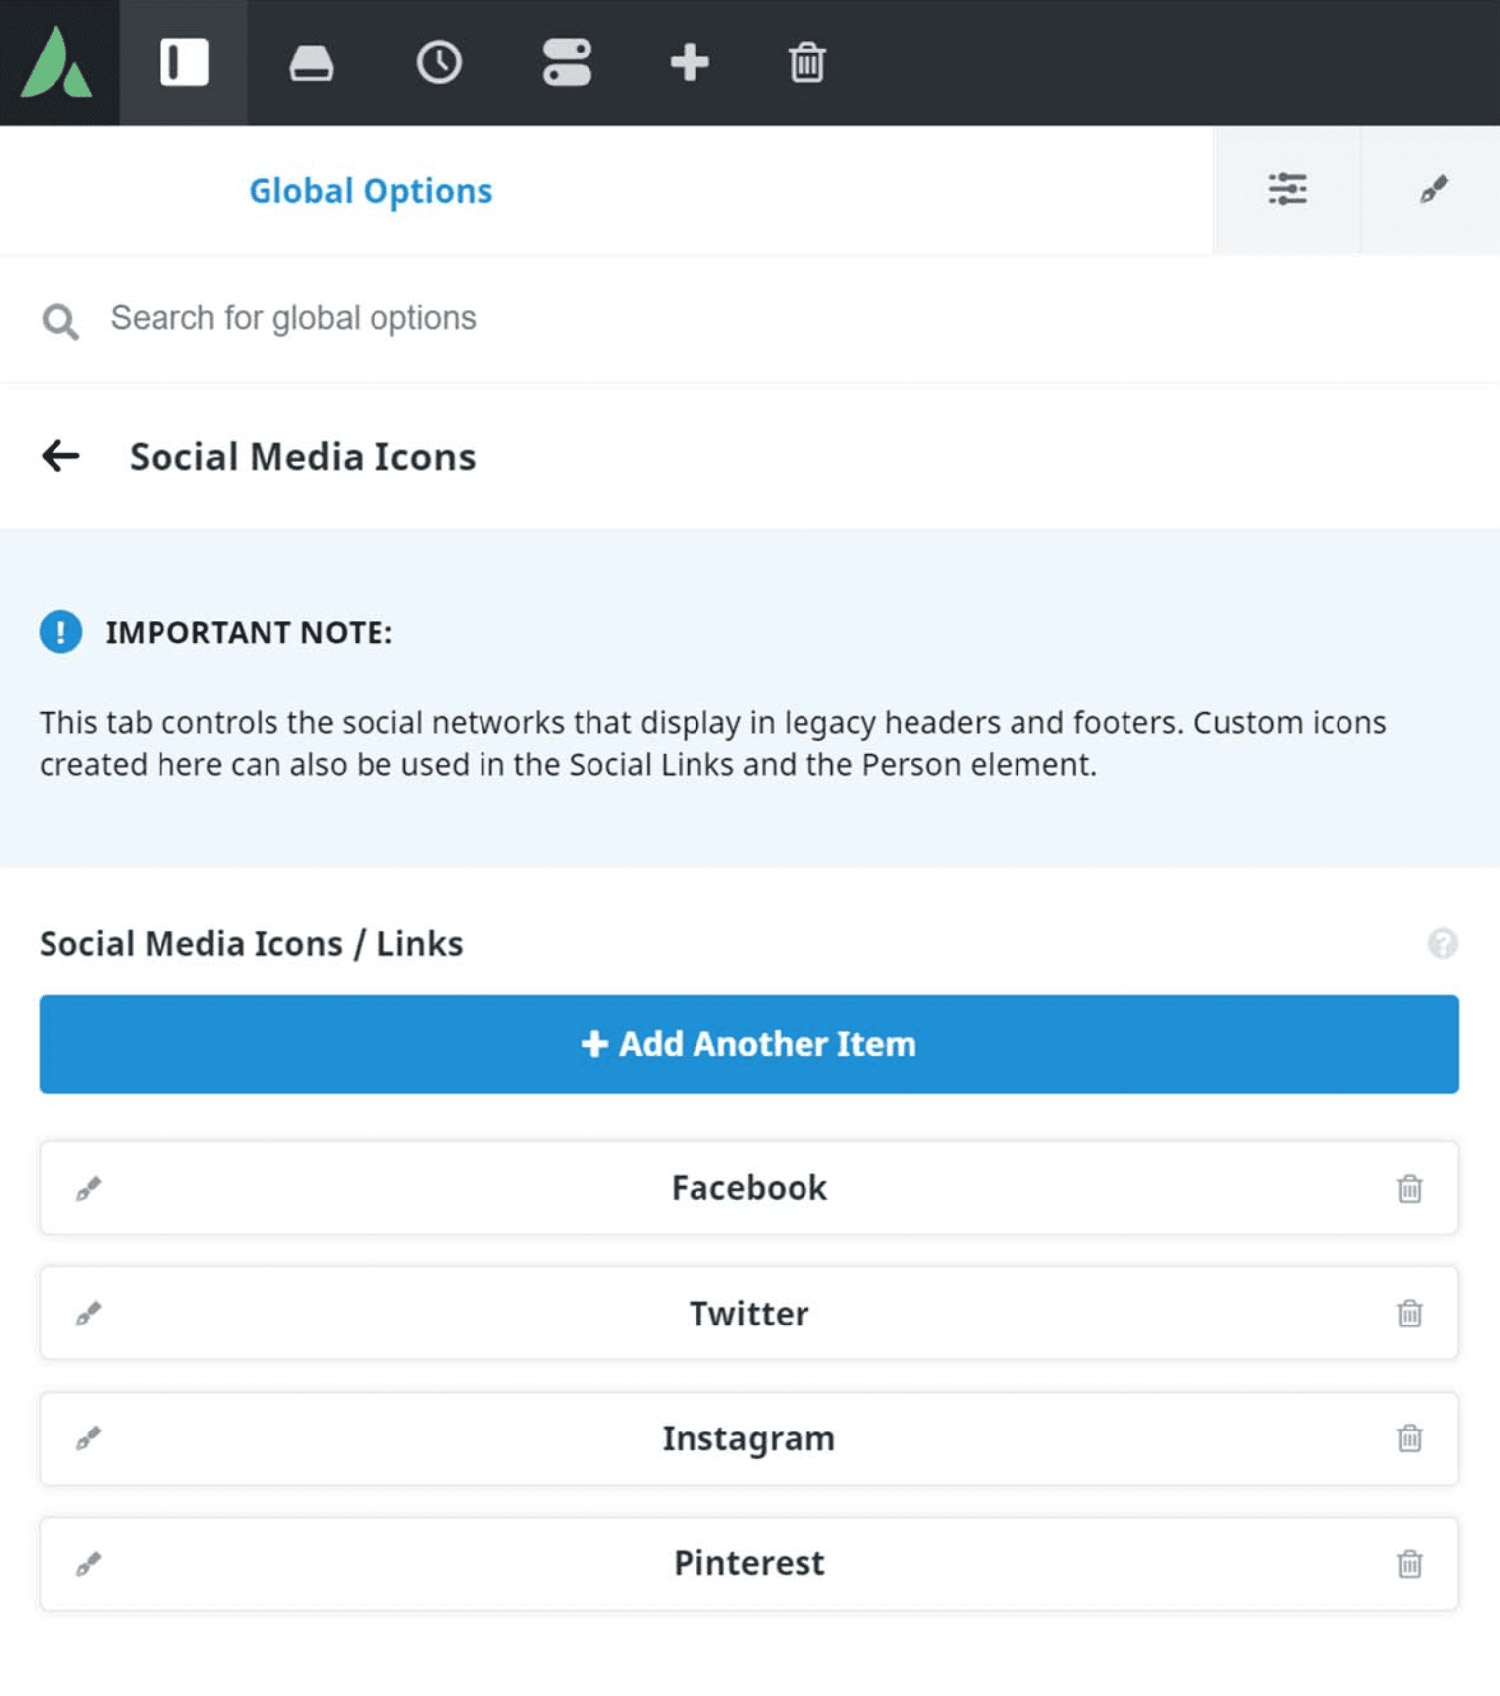The height and width of the screenshot is (1696, 1500).
Task: Click Add Another Item button
Action: pos(749,1044)
